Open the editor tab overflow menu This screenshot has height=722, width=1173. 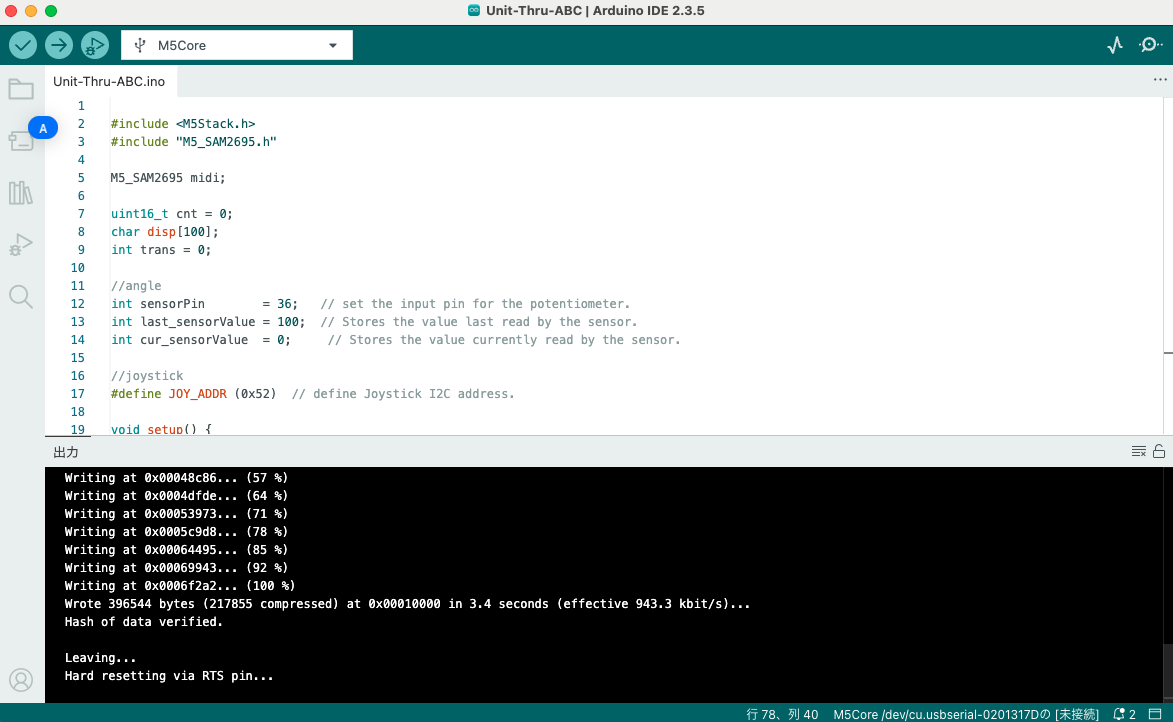(x=1159, y=81)
